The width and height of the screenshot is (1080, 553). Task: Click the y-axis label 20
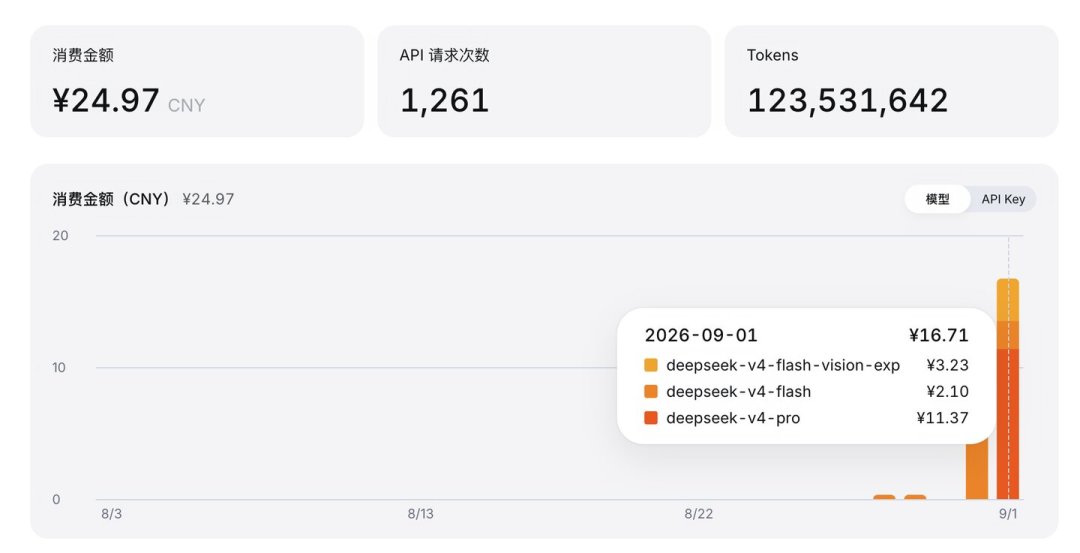(x=60, y=236)
